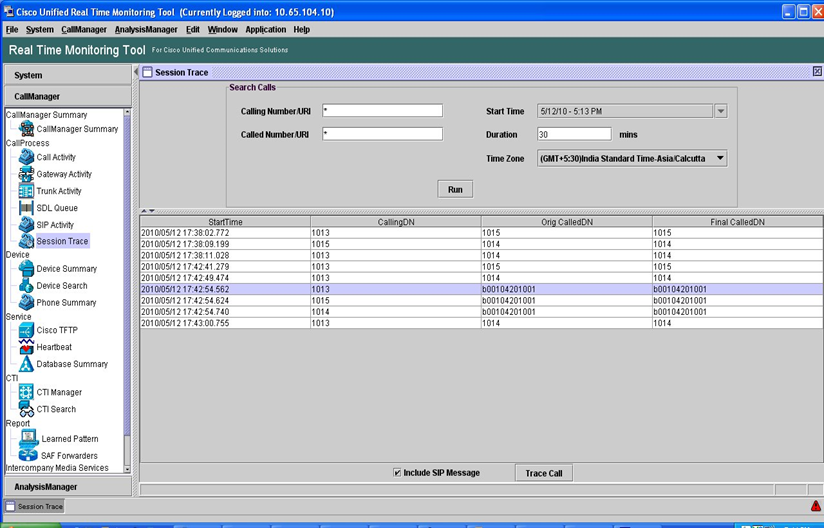Click Call Activity label in tree
The image size is (824, 528).
click(x=56, y=157)
